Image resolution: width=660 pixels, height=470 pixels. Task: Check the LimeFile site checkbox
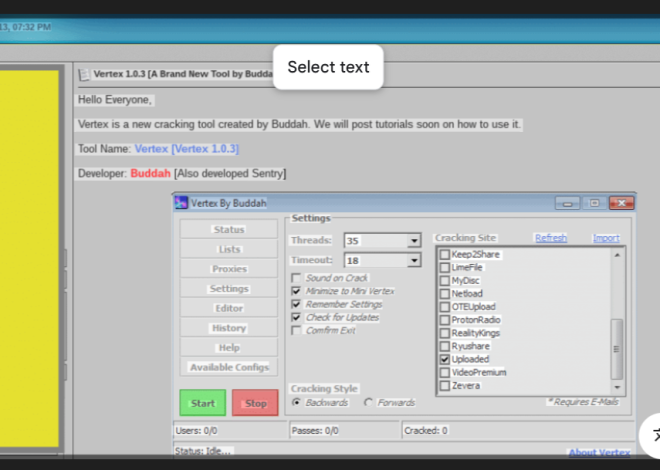pyautogui.click(x=444, y=268)
